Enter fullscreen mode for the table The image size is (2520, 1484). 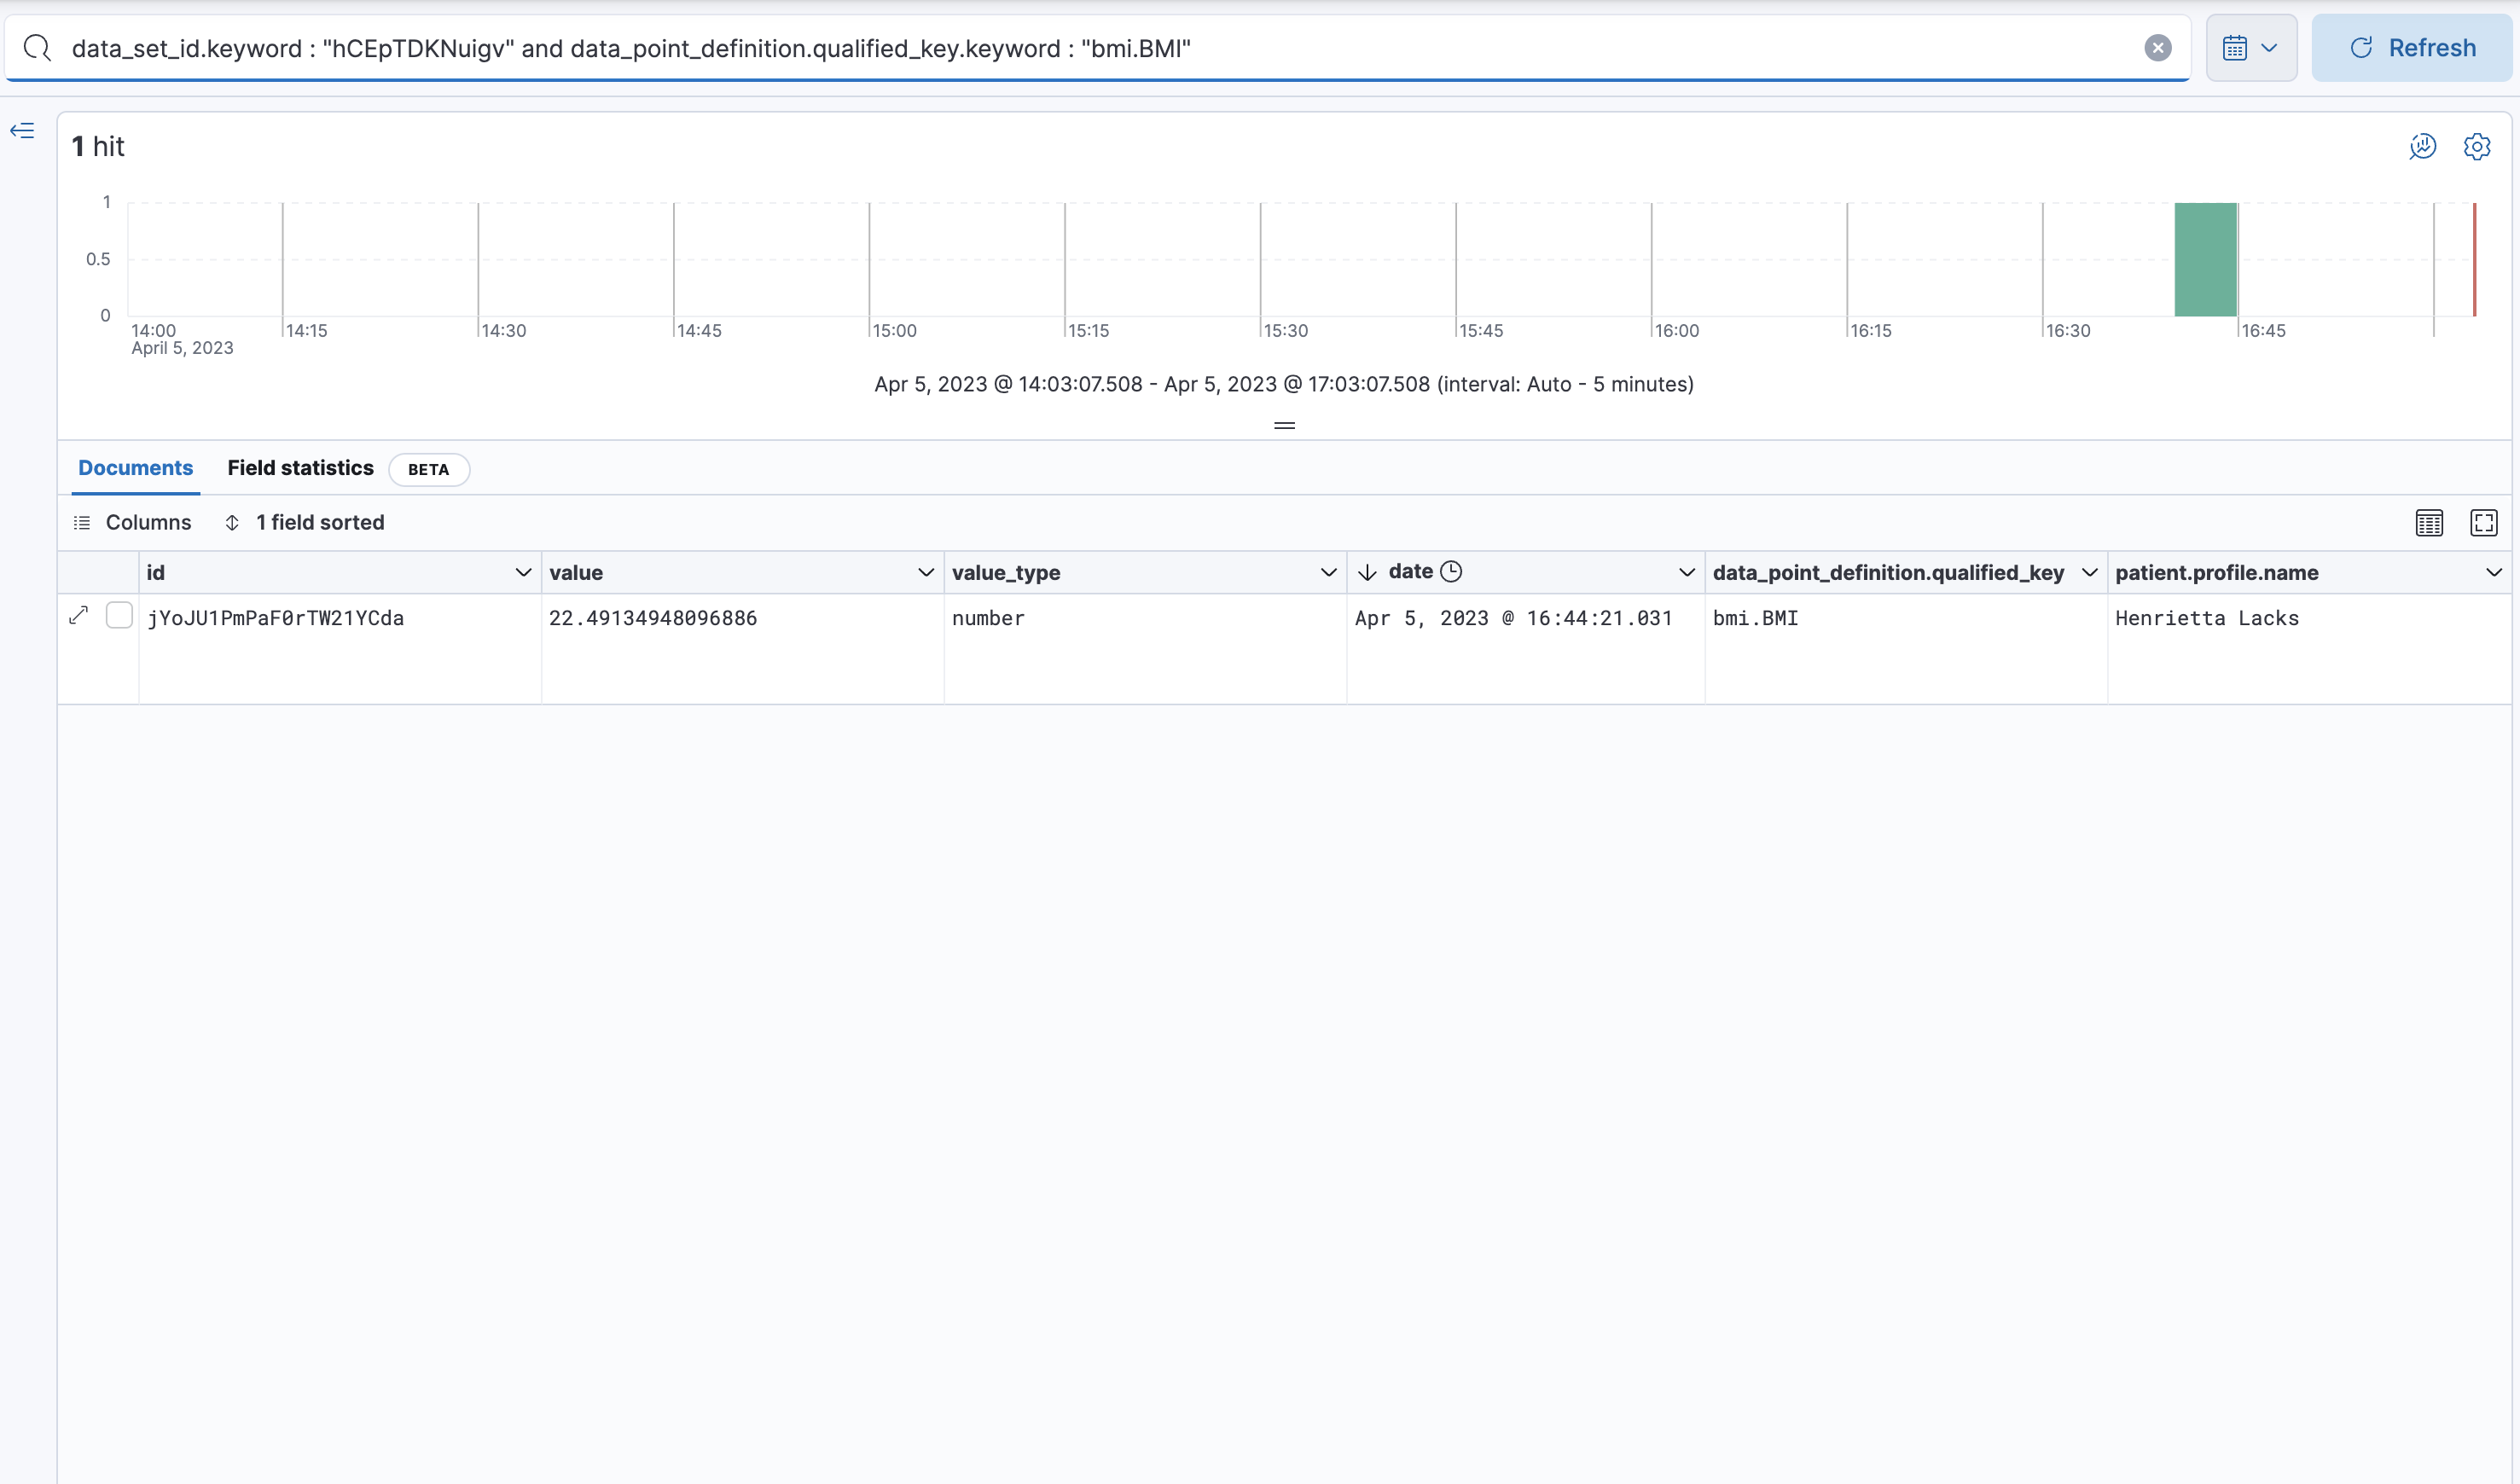coord(2483,523)
